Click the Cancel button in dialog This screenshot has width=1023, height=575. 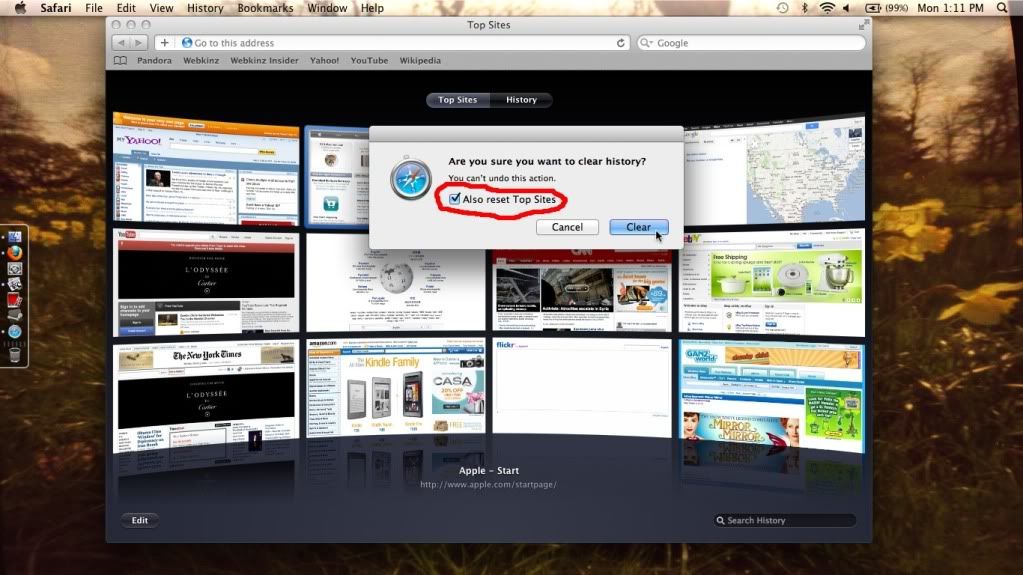tap(567, 227)
